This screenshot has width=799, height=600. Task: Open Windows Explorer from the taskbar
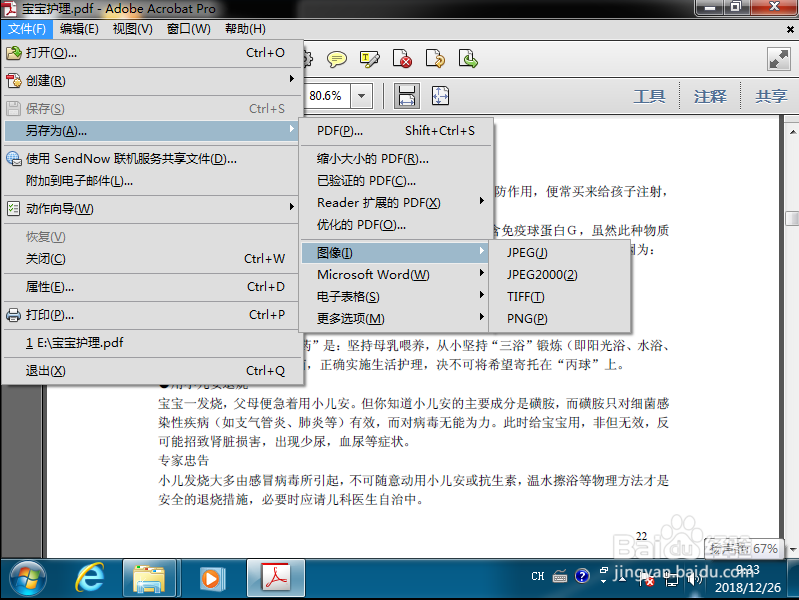tap(149, 579)
